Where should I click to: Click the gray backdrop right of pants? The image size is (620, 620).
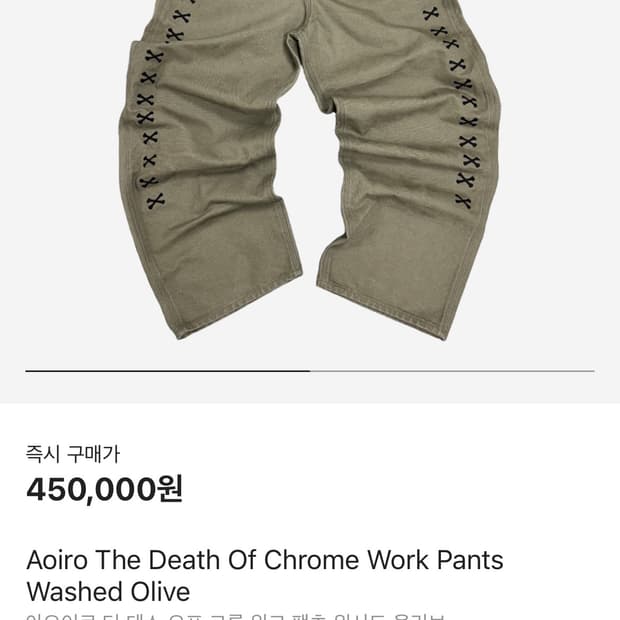(560, 178)
